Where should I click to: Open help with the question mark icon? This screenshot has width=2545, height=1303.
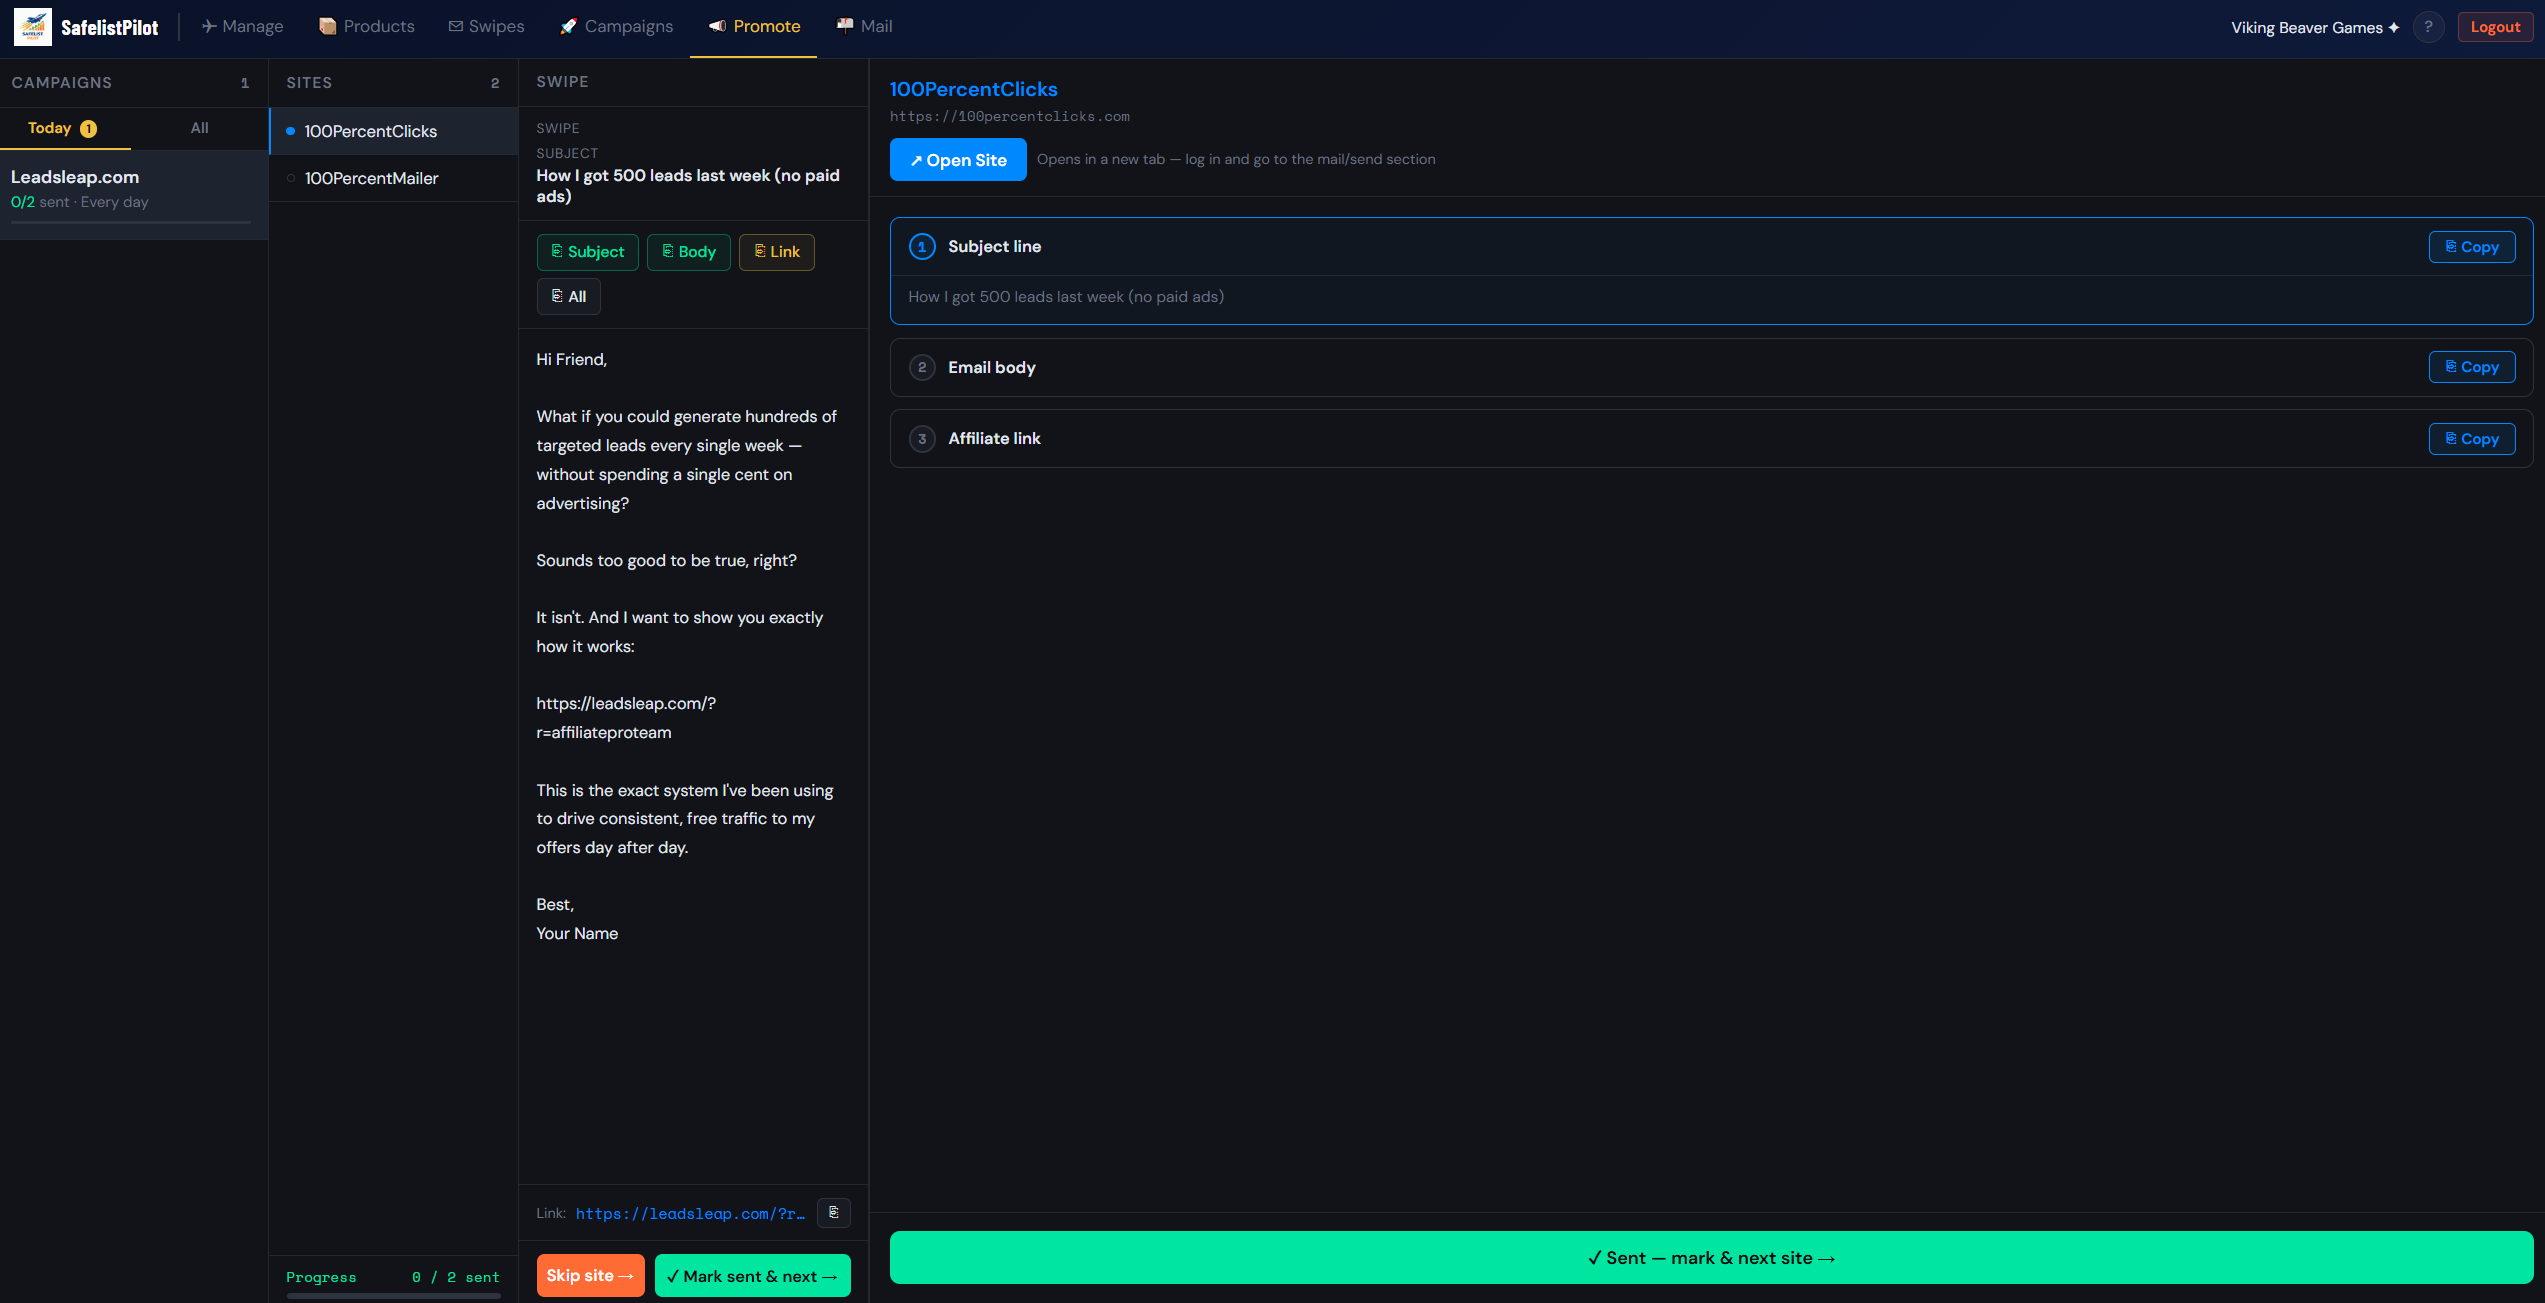pos(2428,27)
